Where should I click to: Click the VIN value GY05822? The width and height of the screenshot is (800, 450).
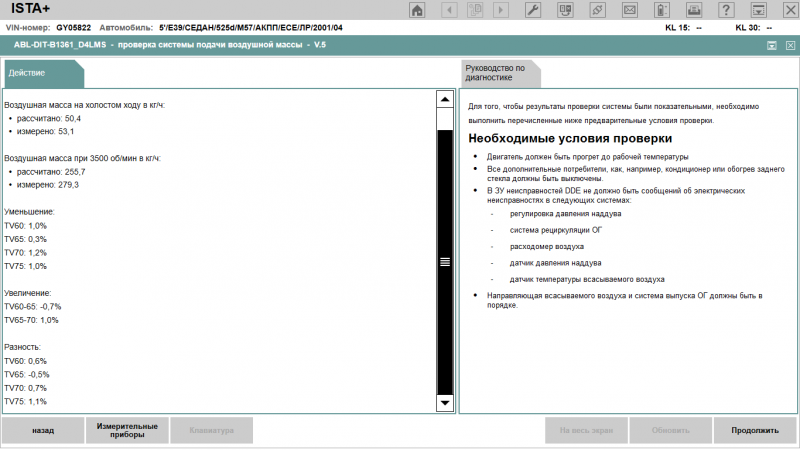73,28
